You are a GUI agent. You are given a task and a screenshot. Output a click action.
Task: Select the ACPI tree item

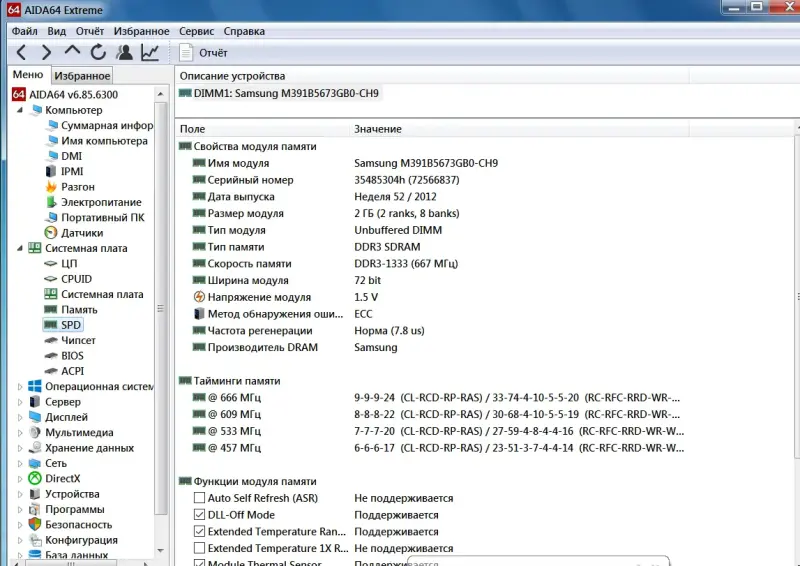[65, 371]
